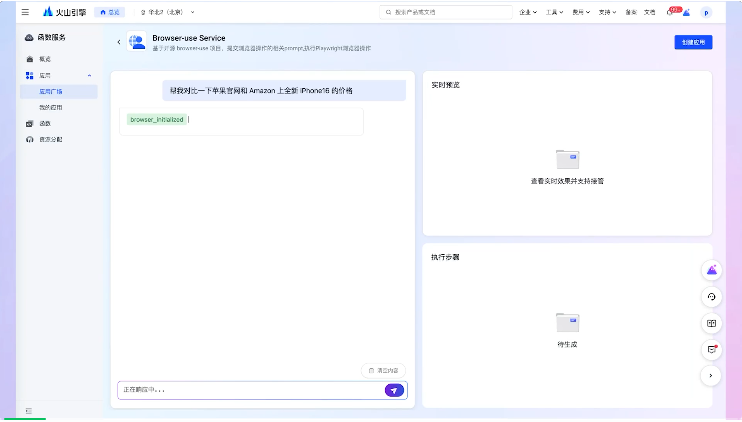Collapse the sidebar using bottom-left icon
Image resolution: width=742 pixels, height=422 pixels.
[28, 411]
